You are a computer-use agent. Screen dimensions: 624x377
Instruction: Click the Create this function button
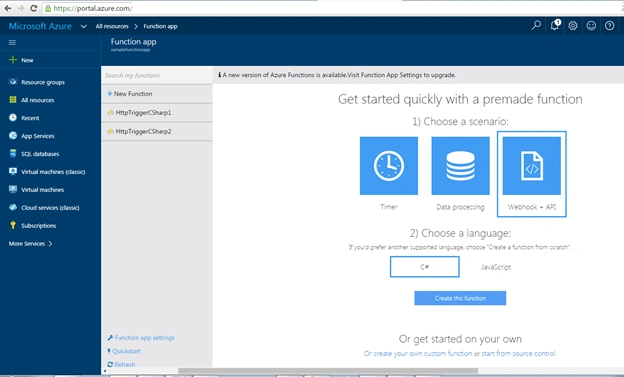460,298
